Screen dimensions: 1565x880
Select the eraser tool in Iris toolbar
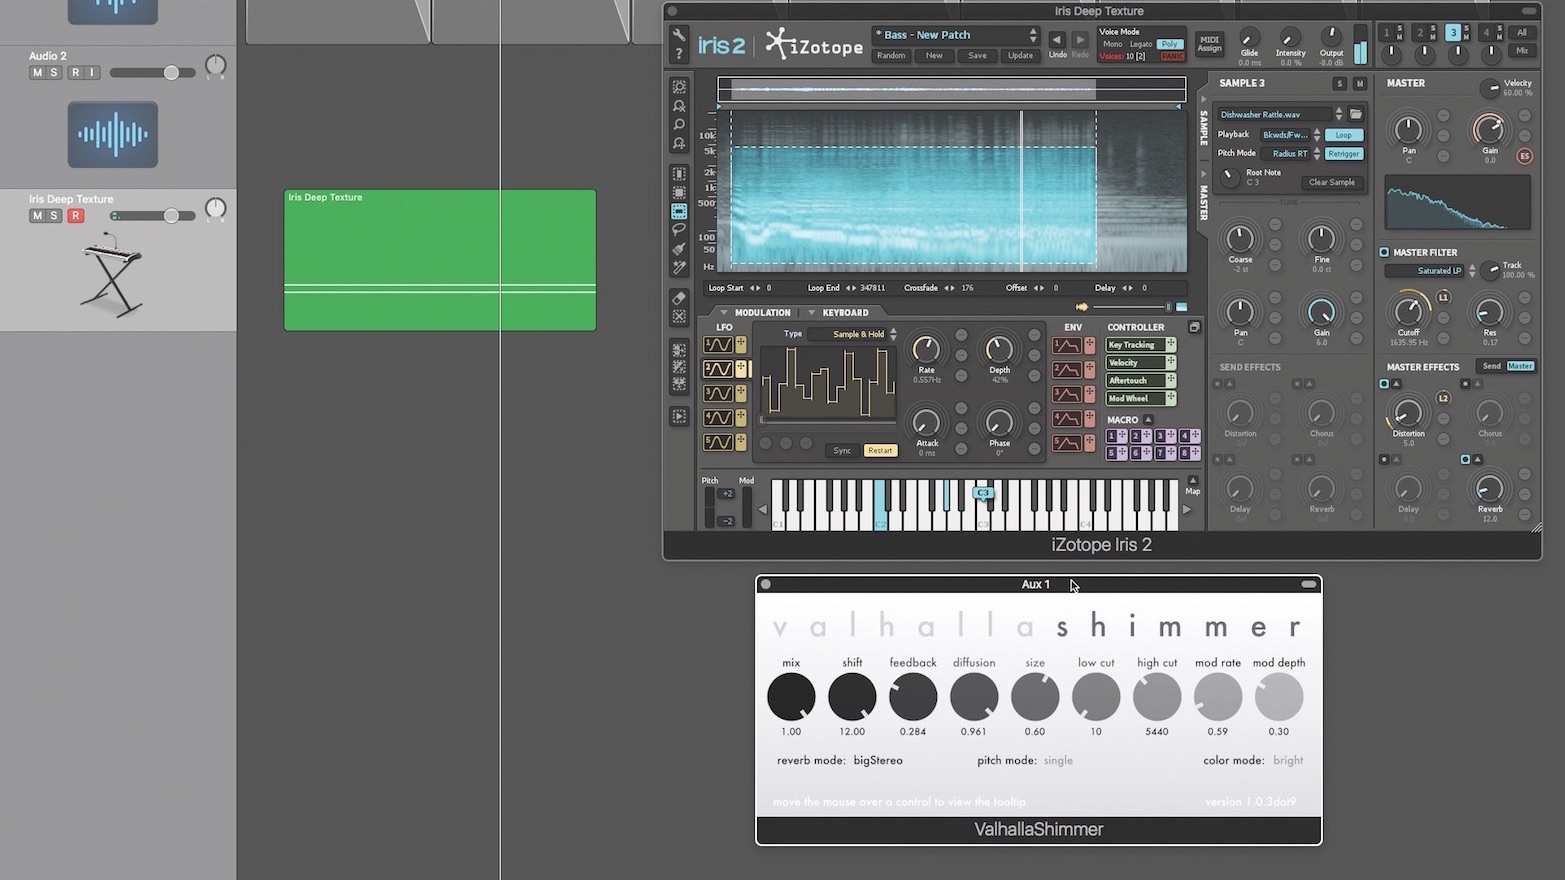point(679,298)
